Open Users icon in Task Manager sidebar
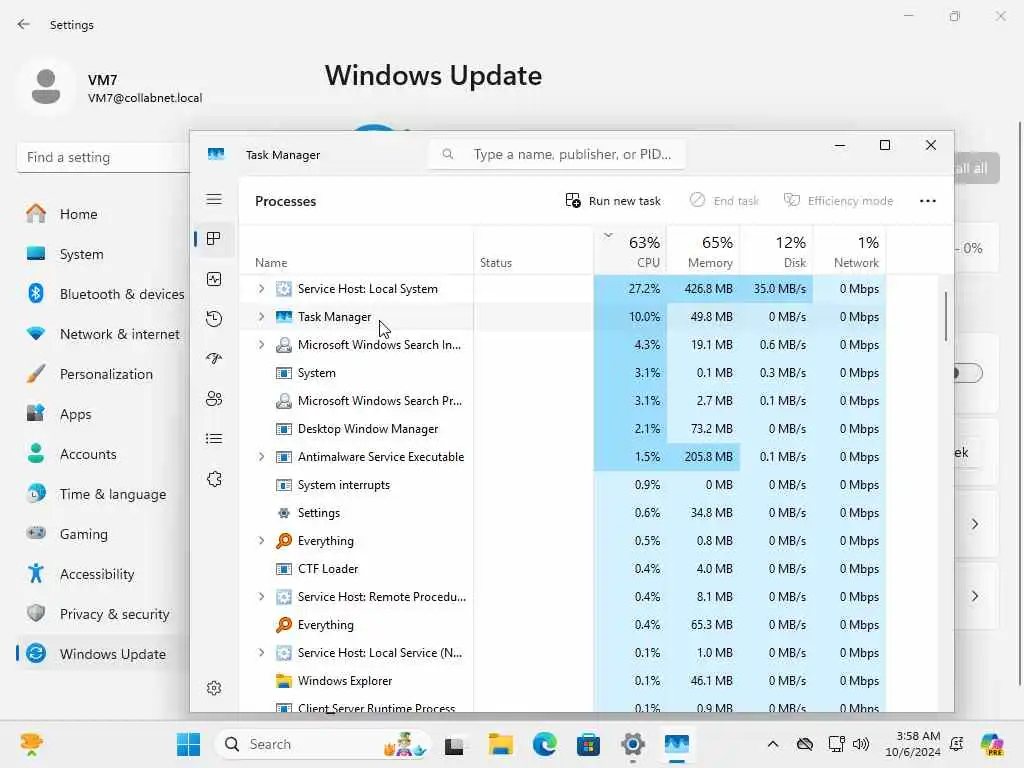The height and width of the screenshot is (768, 1024). click(x=214, y=398)
